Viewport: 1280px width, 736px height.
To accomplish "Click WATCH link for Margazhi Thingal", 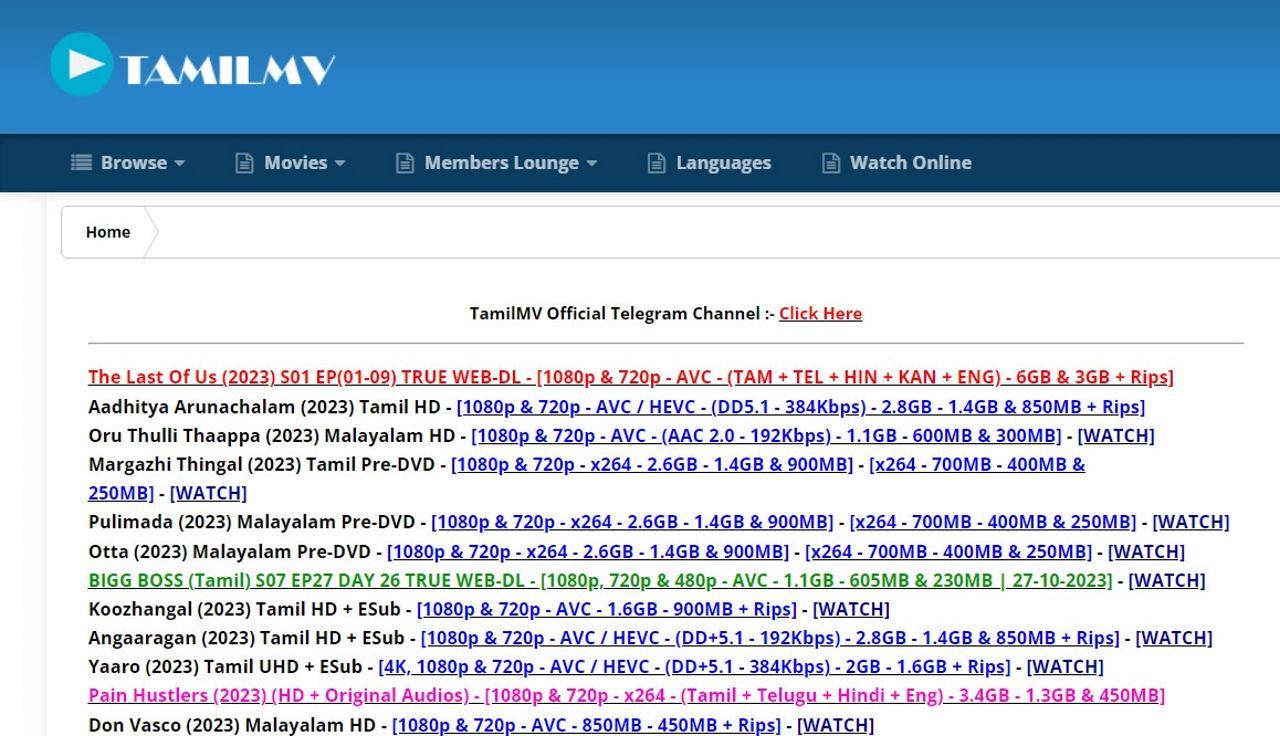I will pyautogui.click(x=208, y=493).
